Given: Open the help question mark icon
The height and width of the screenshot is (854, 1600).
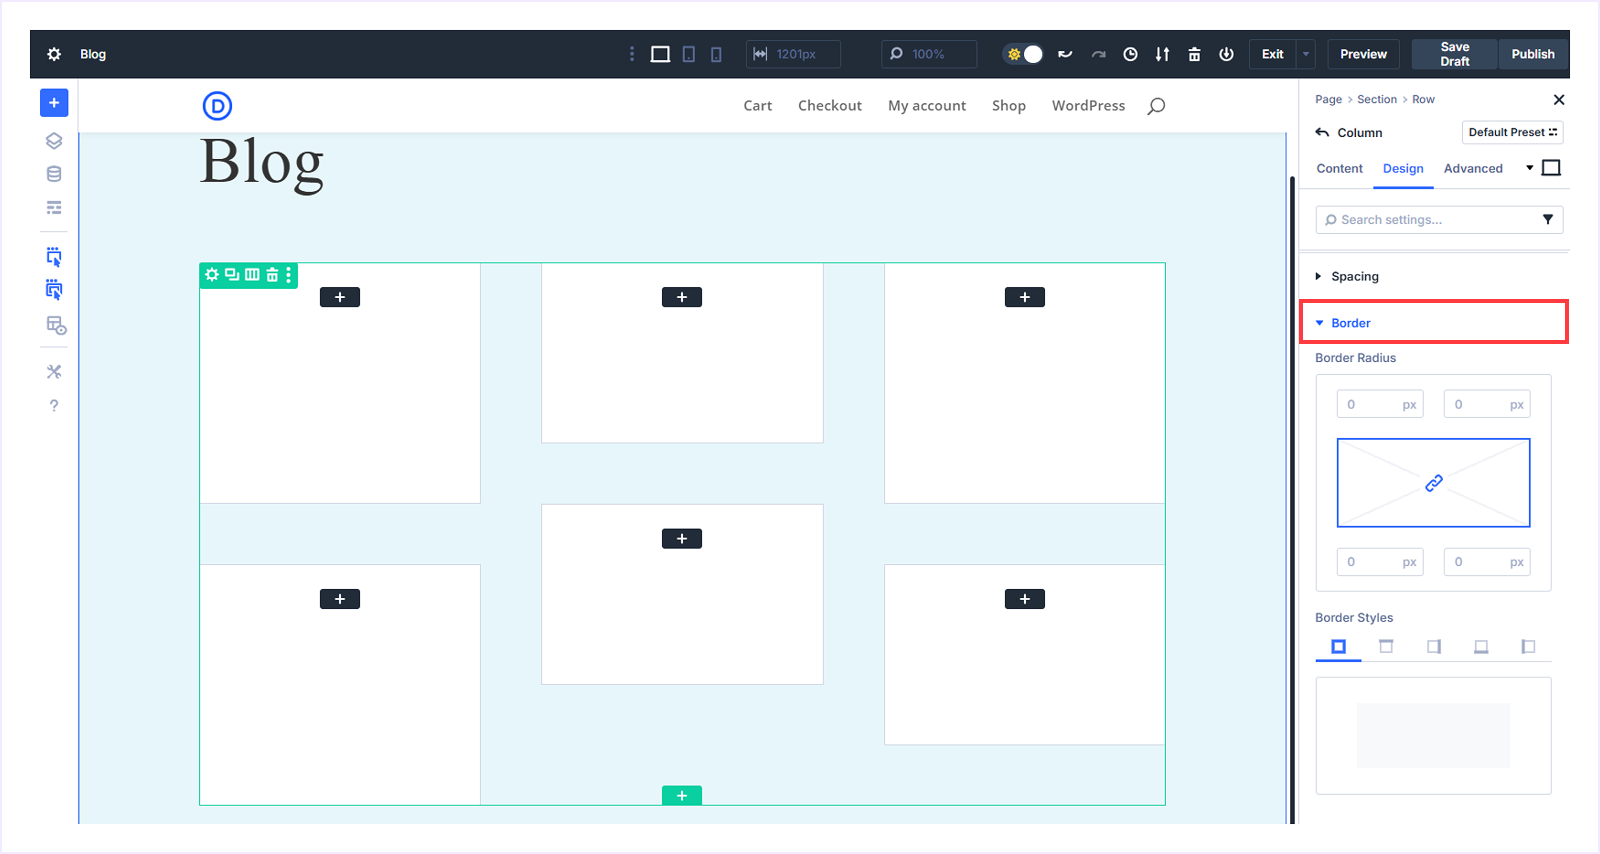Looking at the screenshot, I should pyautogui.click(x=54, y=406).
